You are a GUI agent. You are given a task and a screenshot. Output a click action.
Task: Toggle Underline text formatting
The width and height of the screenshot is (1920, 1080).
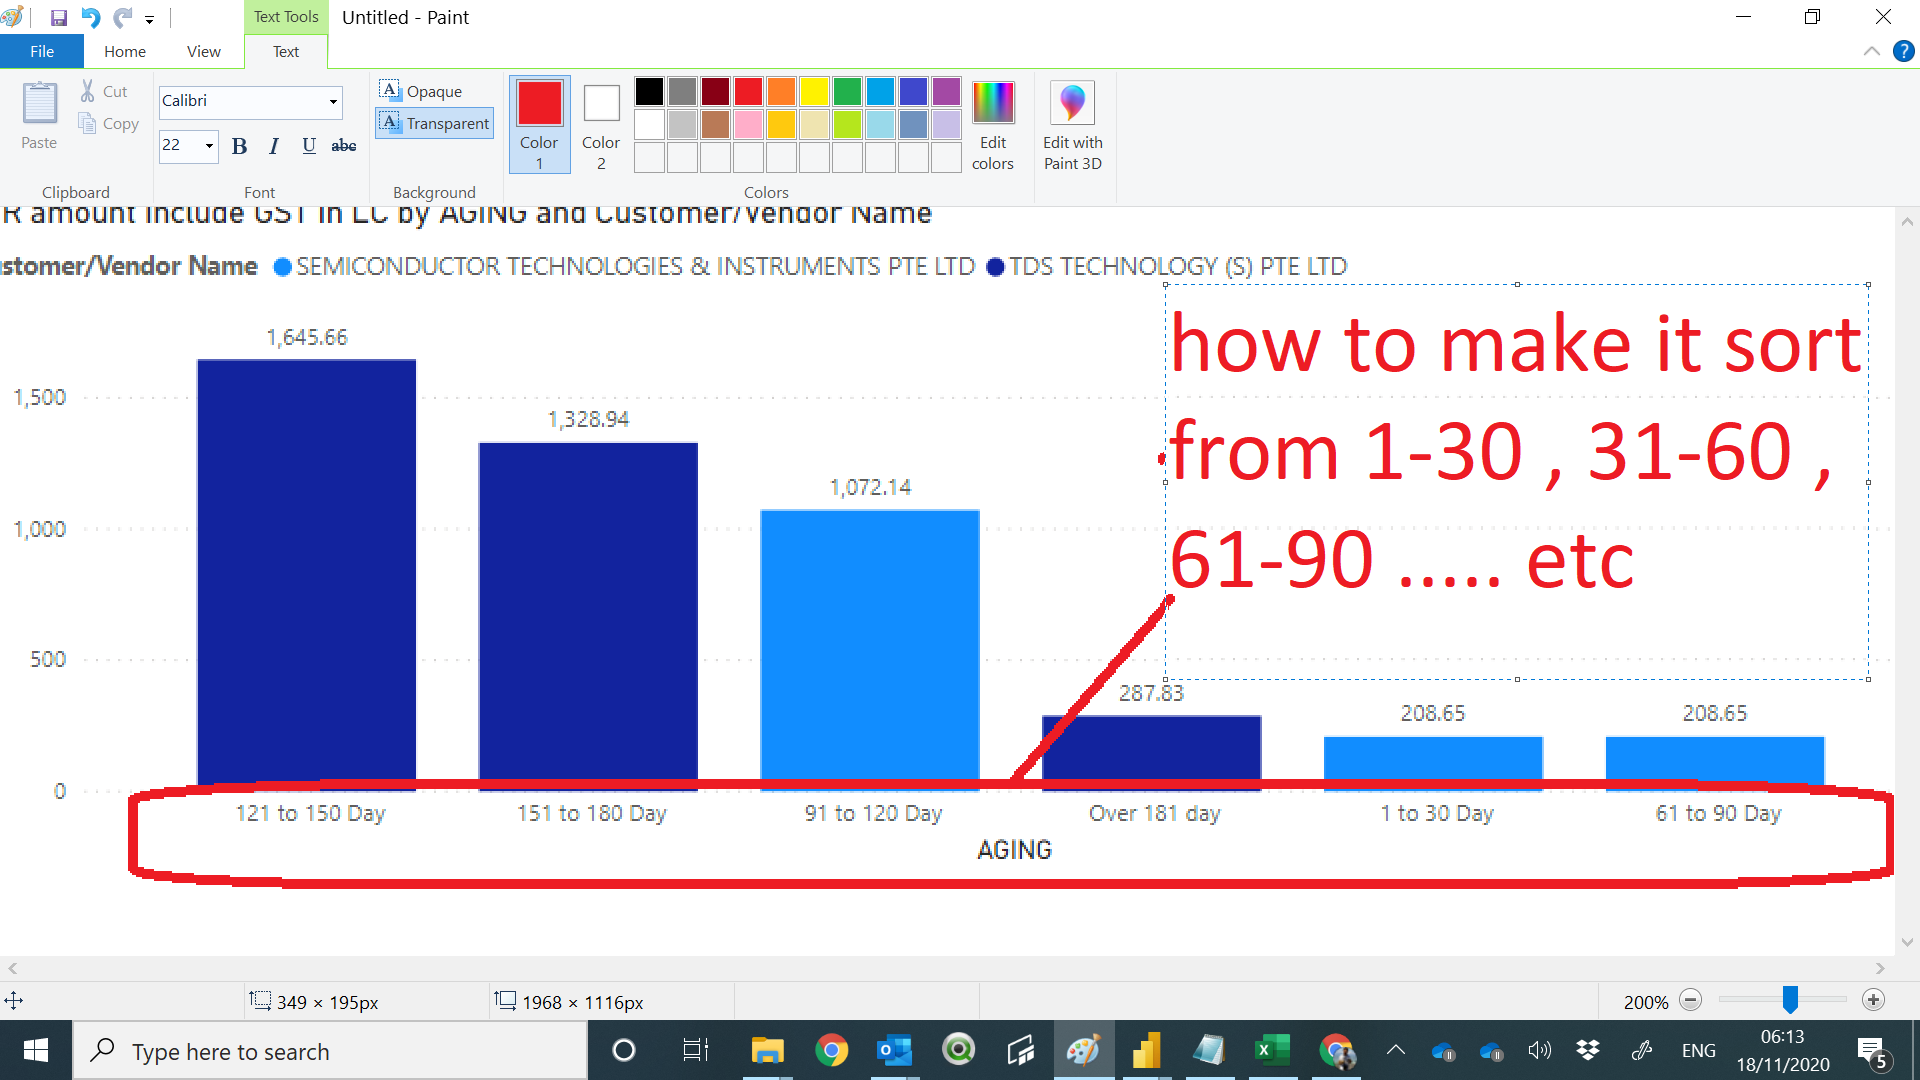(x=309, y=146)
